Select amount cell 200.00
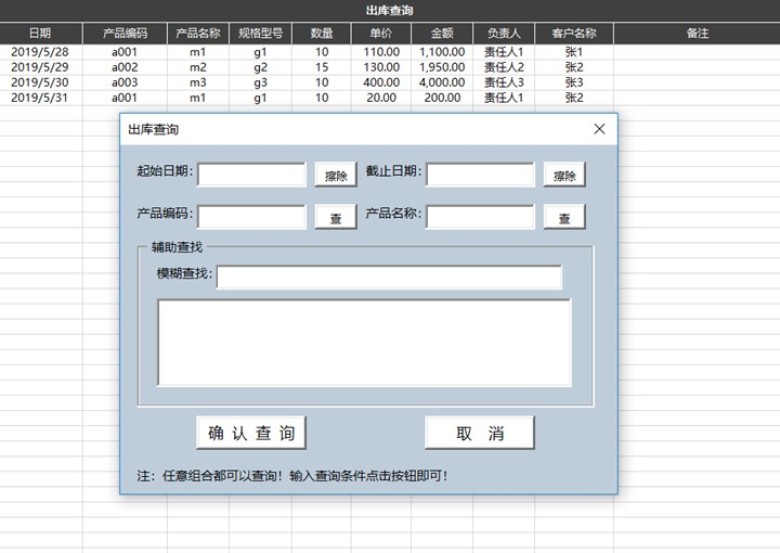The height and width of the screenshot is (553, 780). [x=442, y=97]
